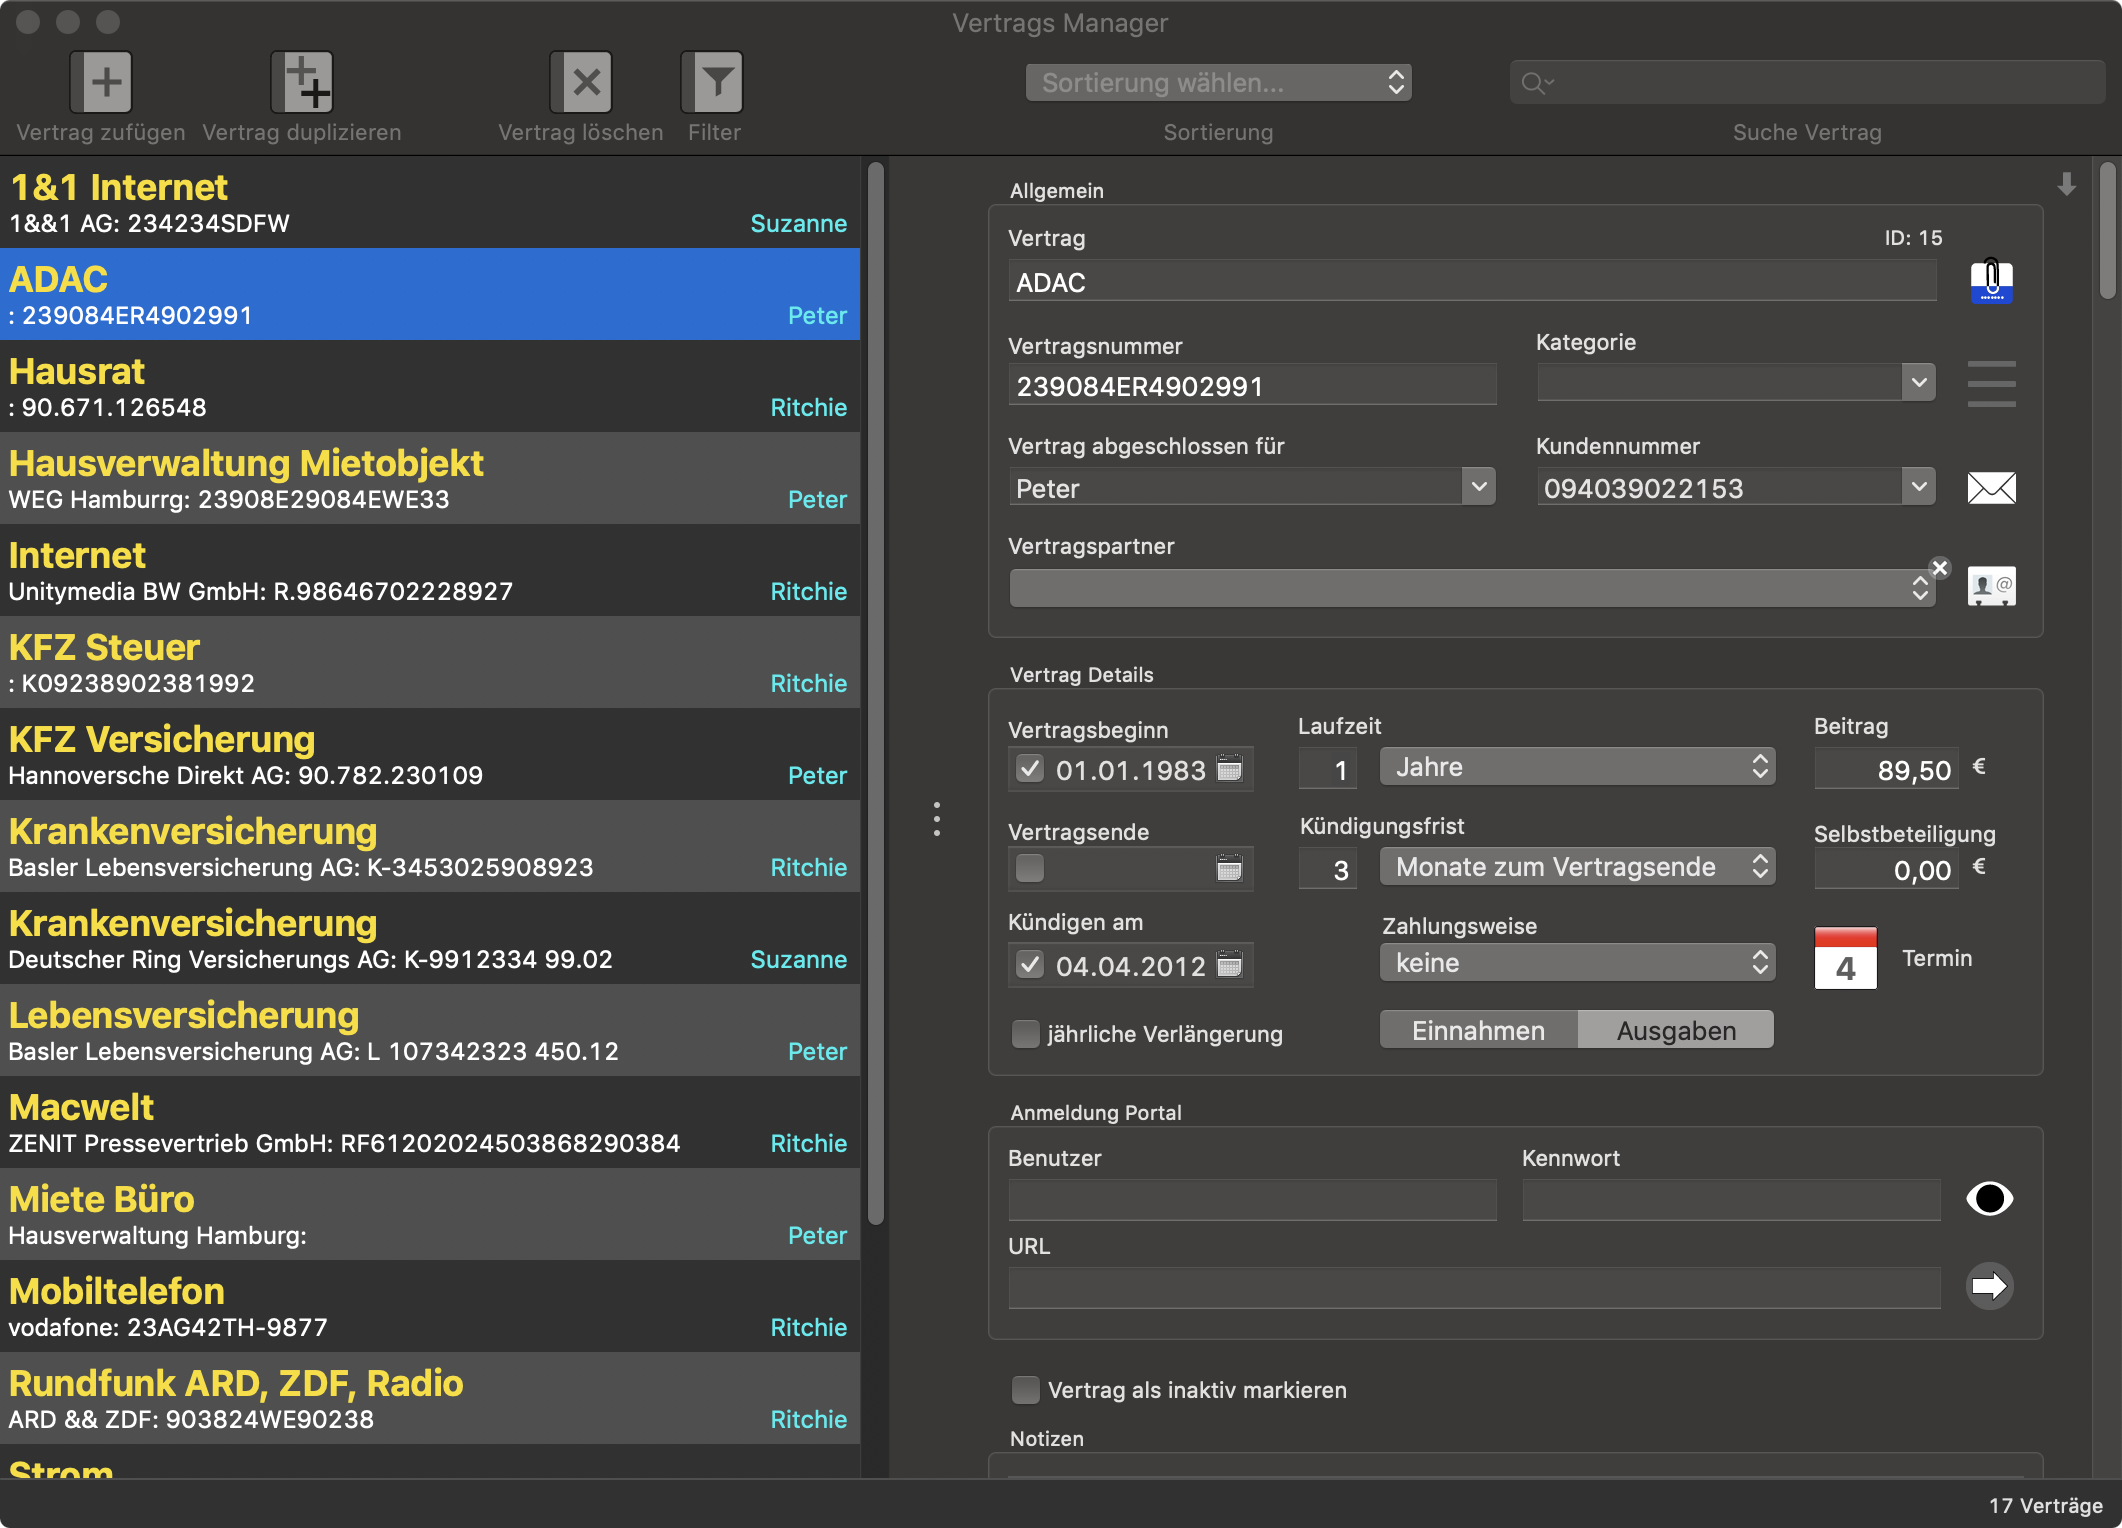Check Vertrag als inaktiv markieren
Image resolution: width=2122 pixels, height=1528 pixels.
[1026, 1389]
